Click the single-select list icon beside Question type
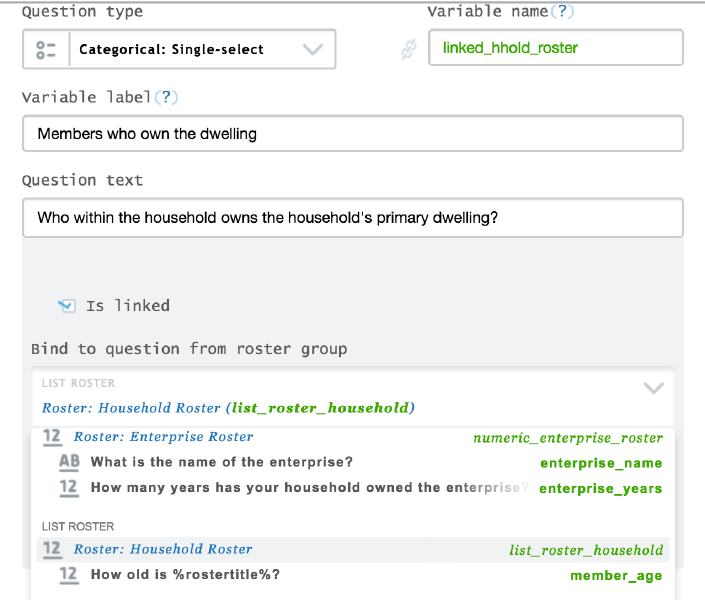705x600 pixels. pyautogui.click(x=46, y=49)
